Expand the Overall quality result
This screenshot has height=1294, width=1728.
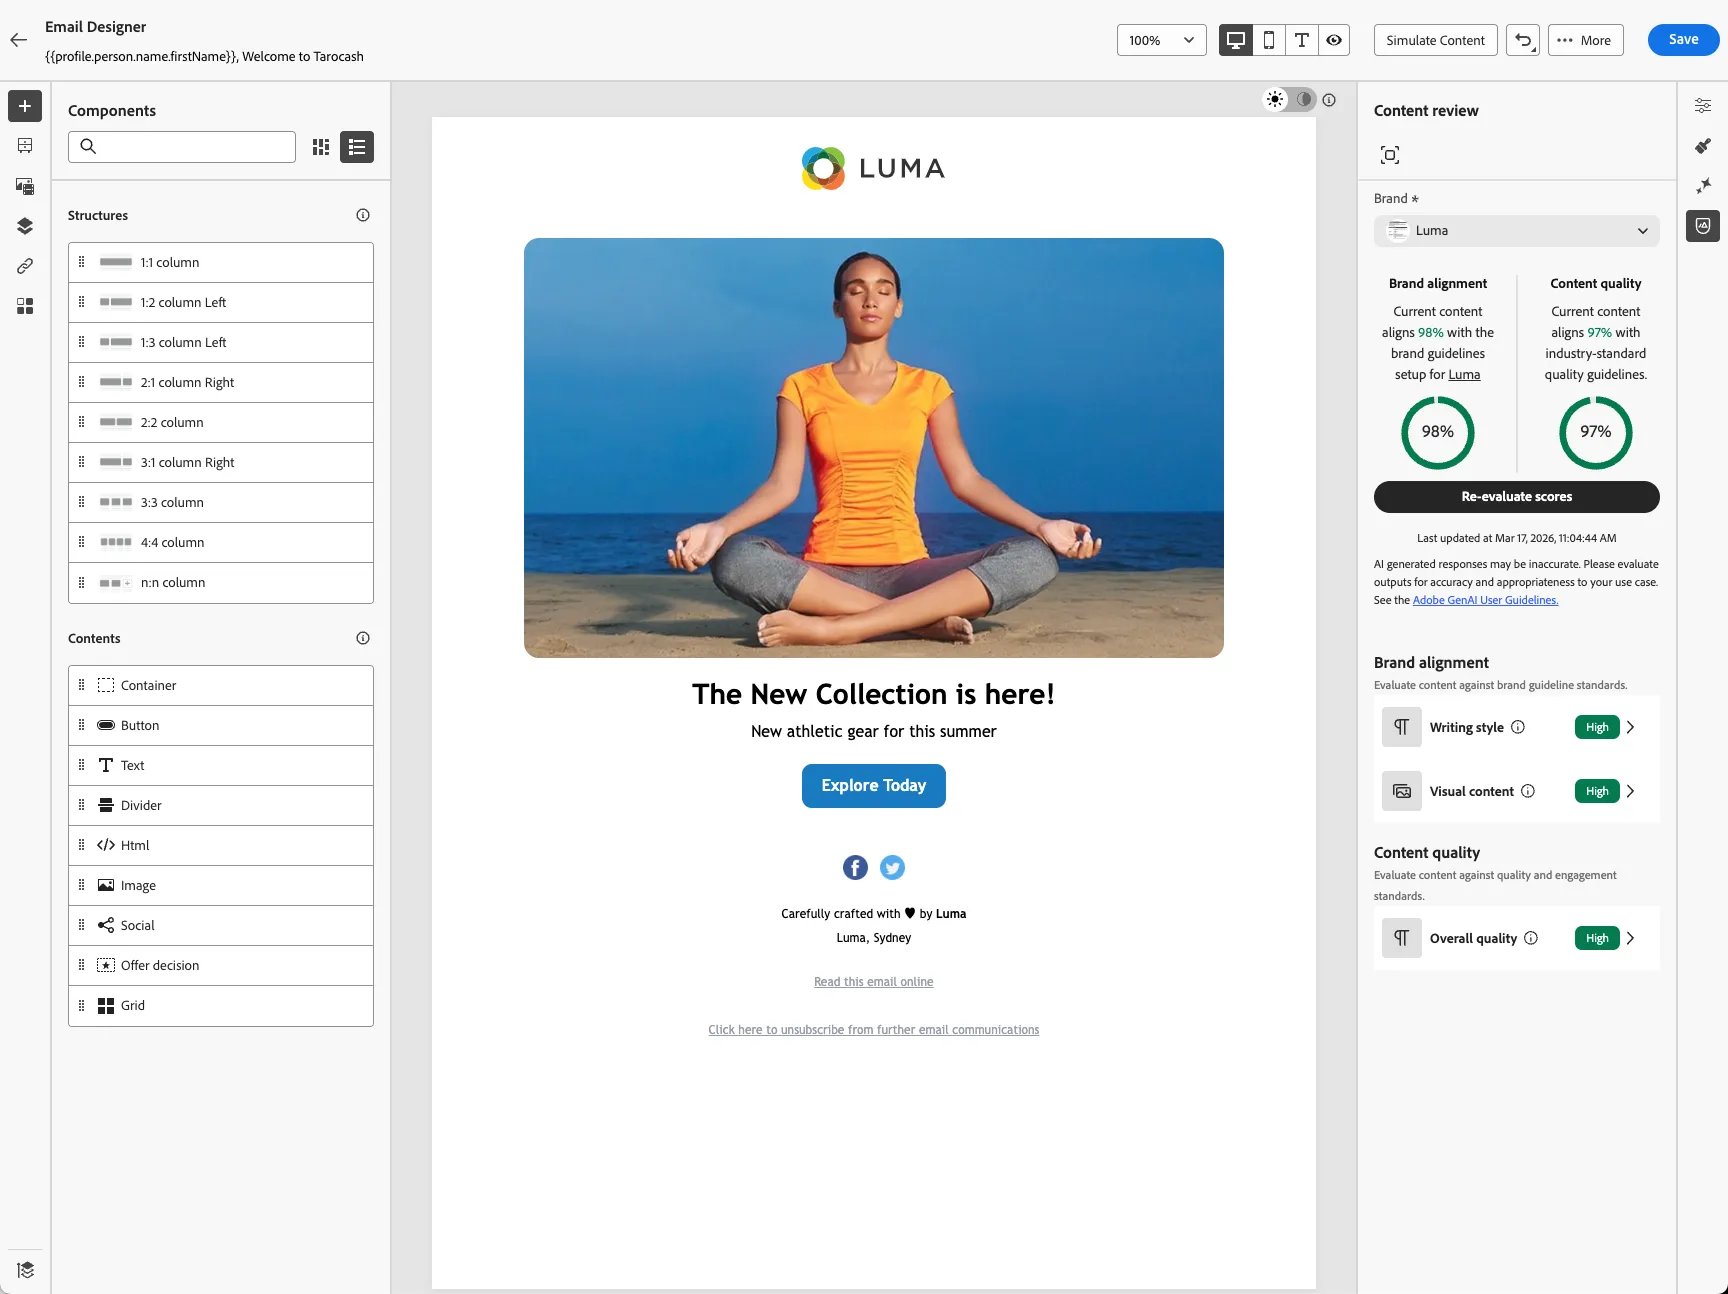click(1631, 938)
